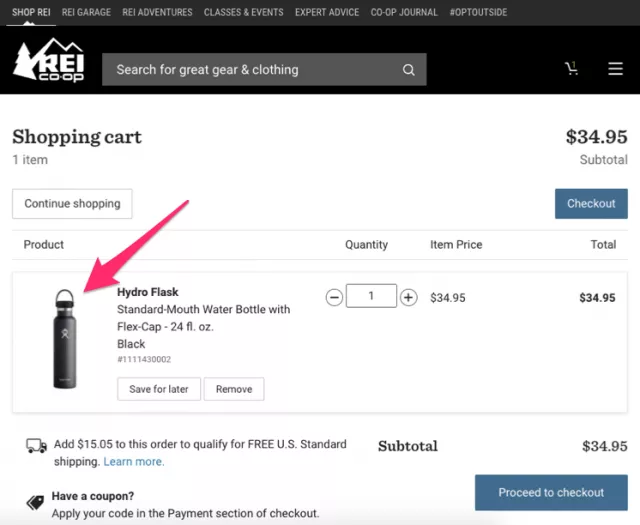Remove the Hydro Flask from cart
The width and height of the screenshot is (640, 525).
(234, 389)
